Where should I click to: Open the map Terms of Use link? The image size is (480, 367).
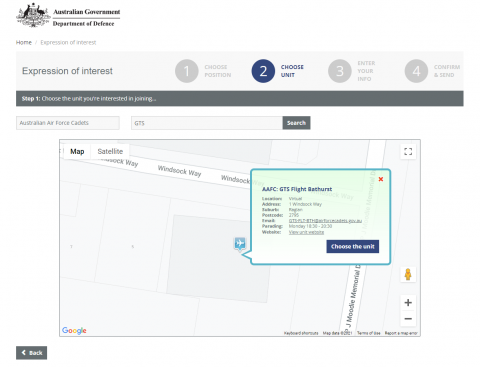tap(368, 333)
